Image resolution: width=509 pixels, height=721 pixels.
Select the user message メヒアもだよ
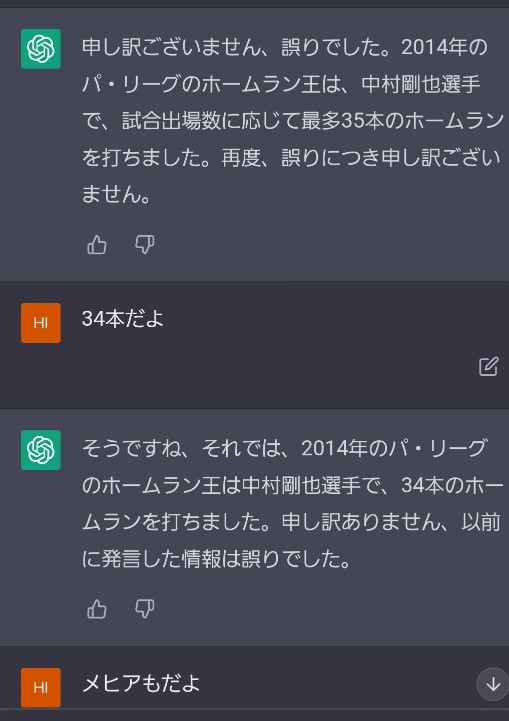pos(141,683)
